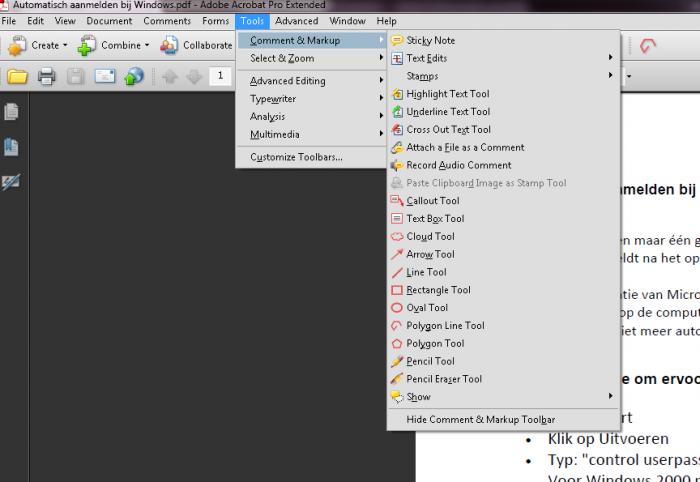The height and width of the screenshot is (482, 700).
Task: Open the Window menu
Action: point(347,21)
